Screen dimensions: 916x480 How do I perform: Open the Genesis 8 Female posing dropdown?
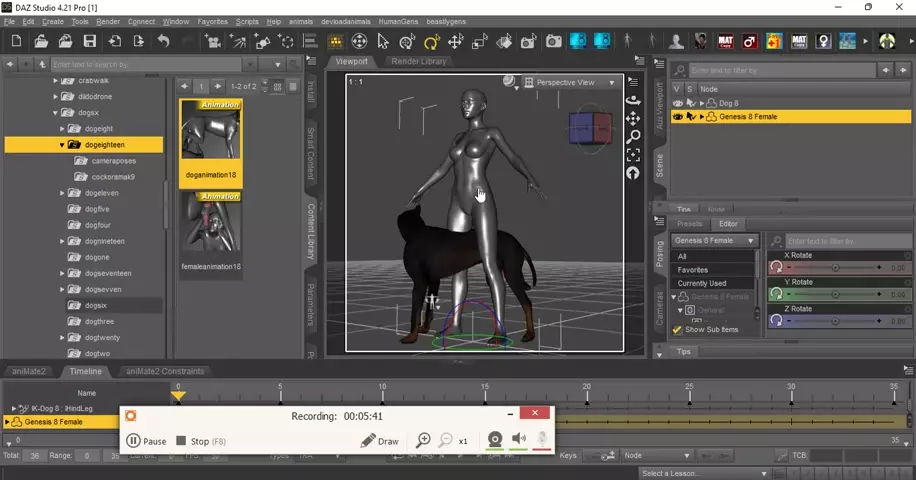click(715, 241)
